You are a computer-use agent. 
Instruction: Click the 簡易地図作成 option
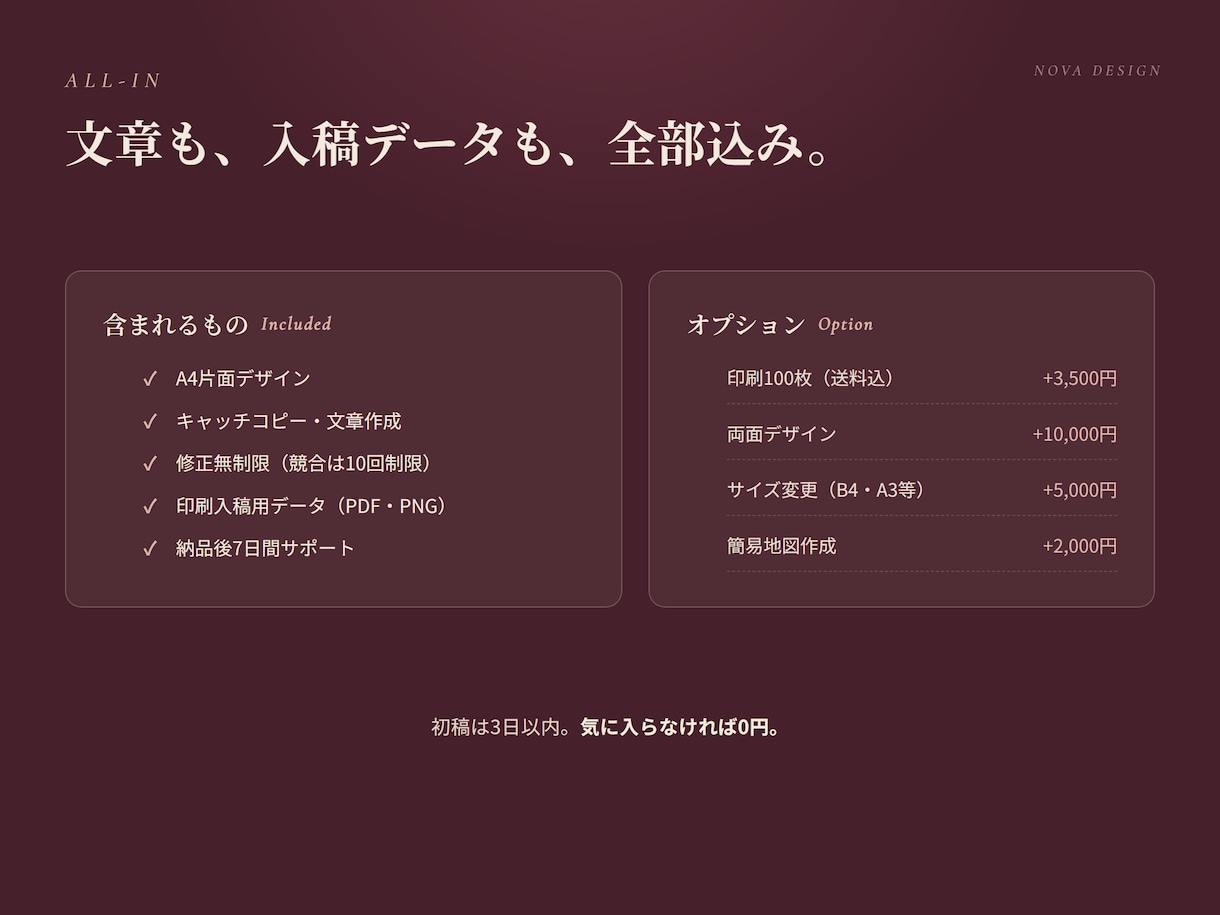(x=781, y=546)
